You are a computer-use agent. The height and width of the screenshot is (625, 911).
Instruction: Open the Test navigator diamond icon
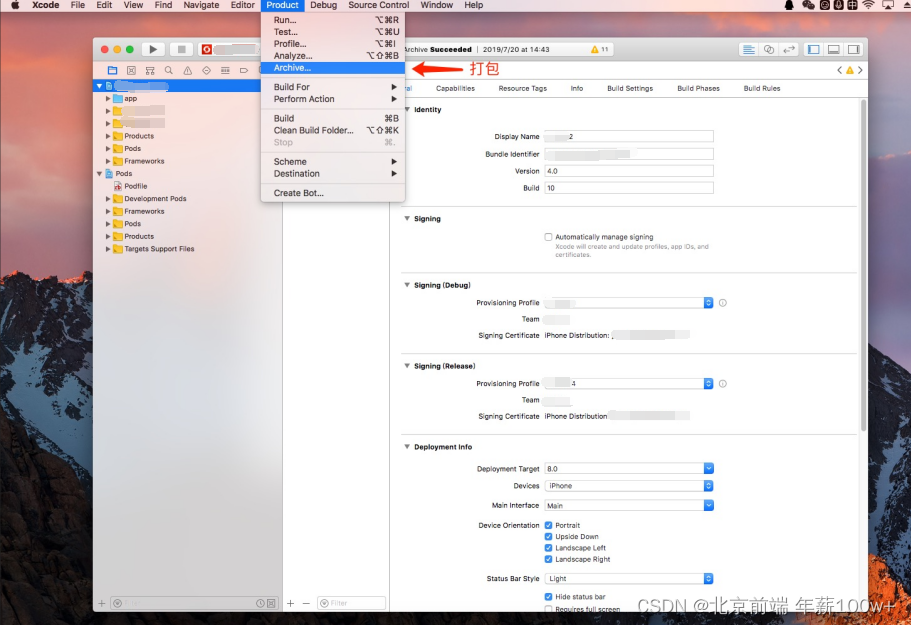pos(206,70)
